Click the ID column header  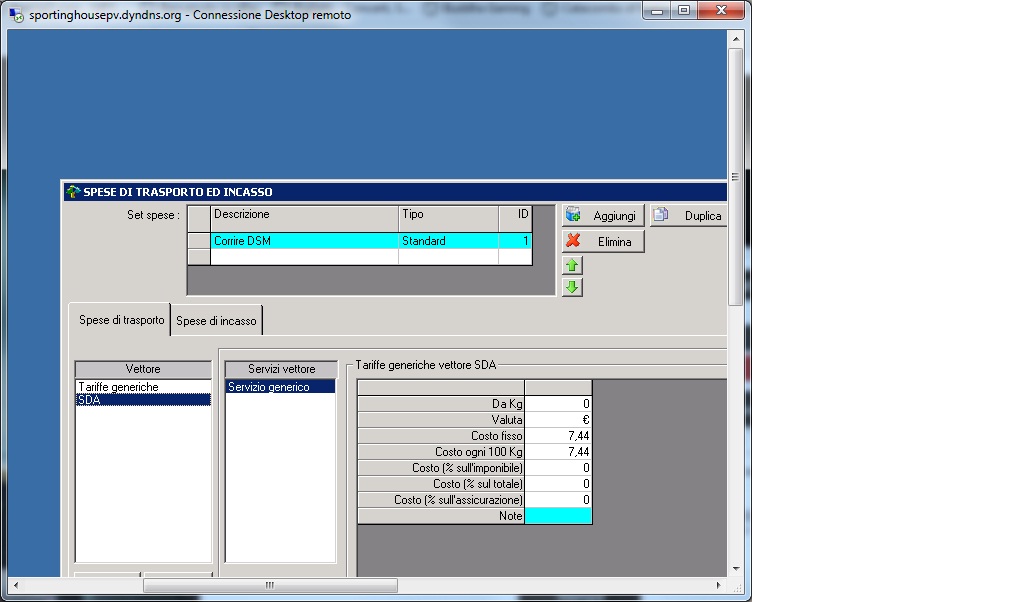515,219
